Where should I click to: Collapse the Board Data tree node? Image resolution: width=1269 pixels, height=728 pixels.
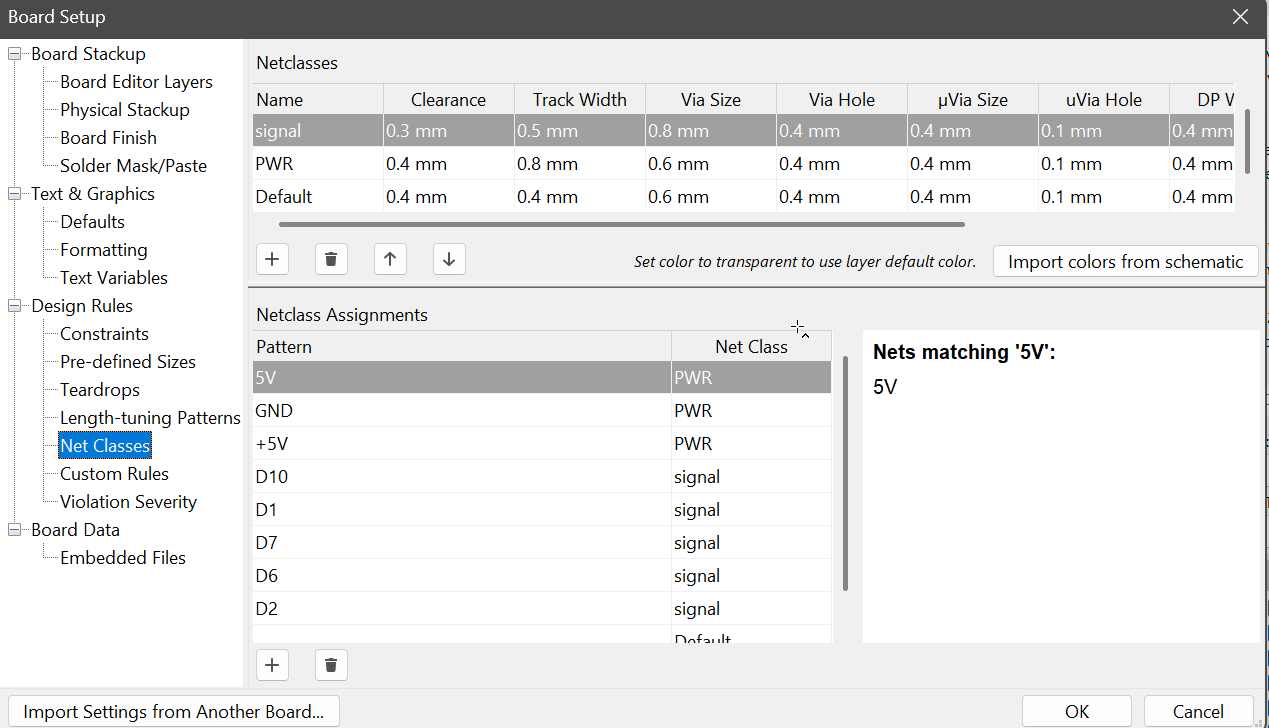(15, 530)
